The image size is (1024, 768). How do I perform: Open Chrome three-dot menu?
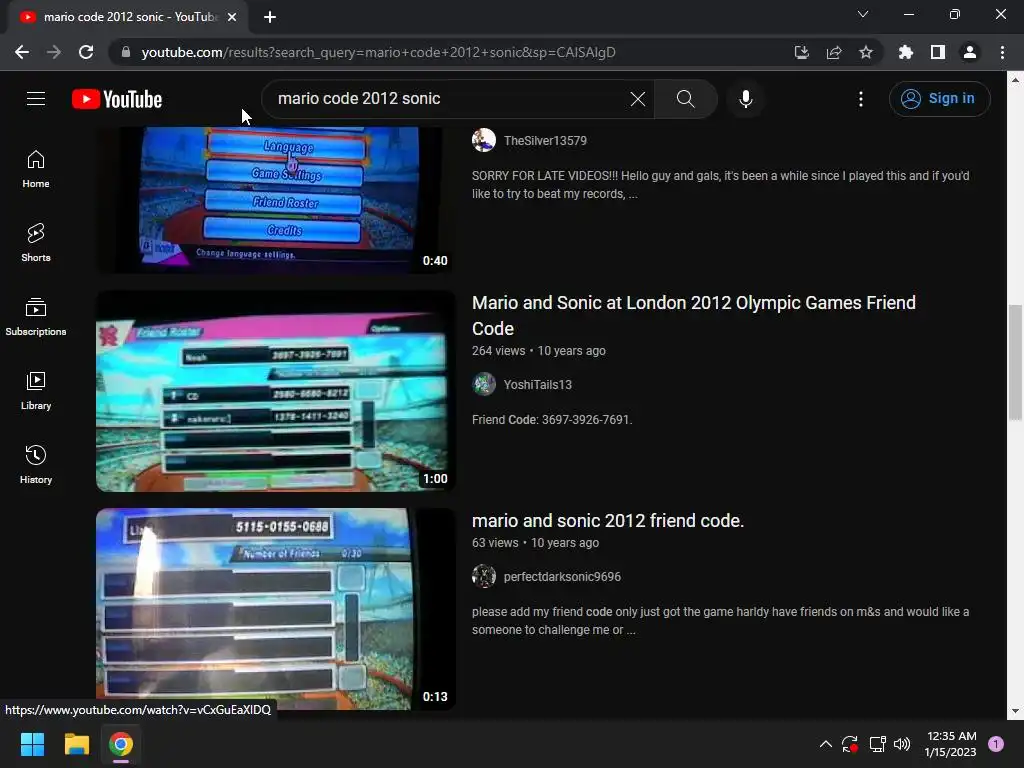(x=1002, y=52)
